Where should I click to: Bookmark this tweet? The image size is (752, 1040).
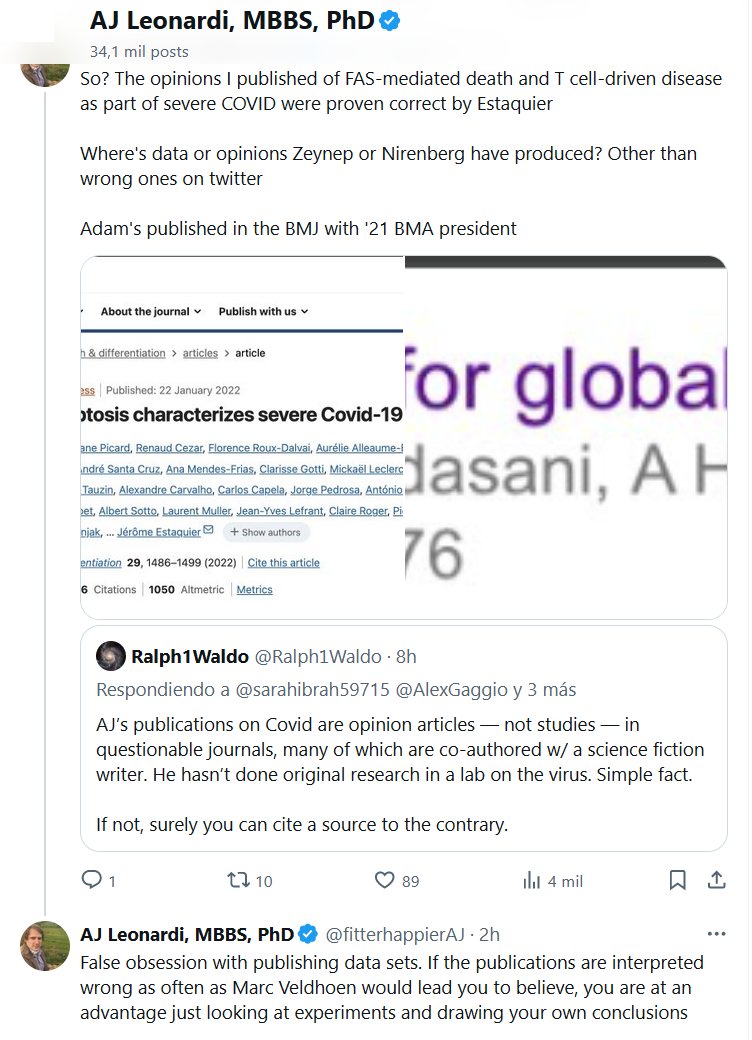(677, 880)
